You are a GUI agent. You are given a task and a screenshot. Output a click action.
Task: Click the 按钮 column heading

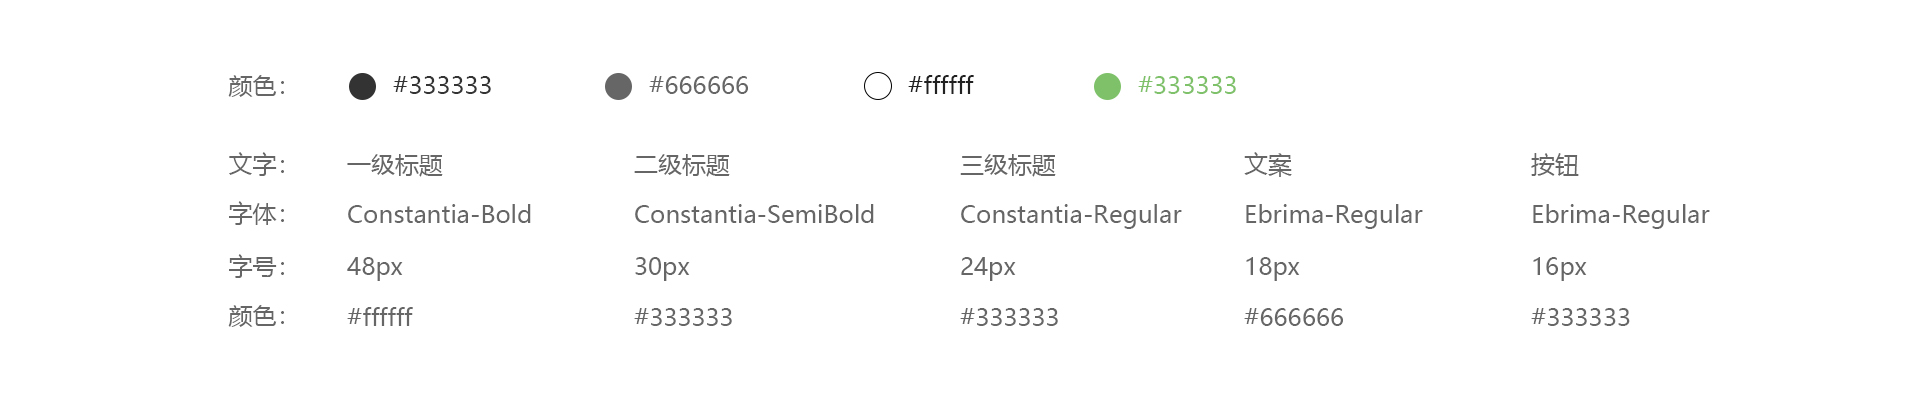1555,165
